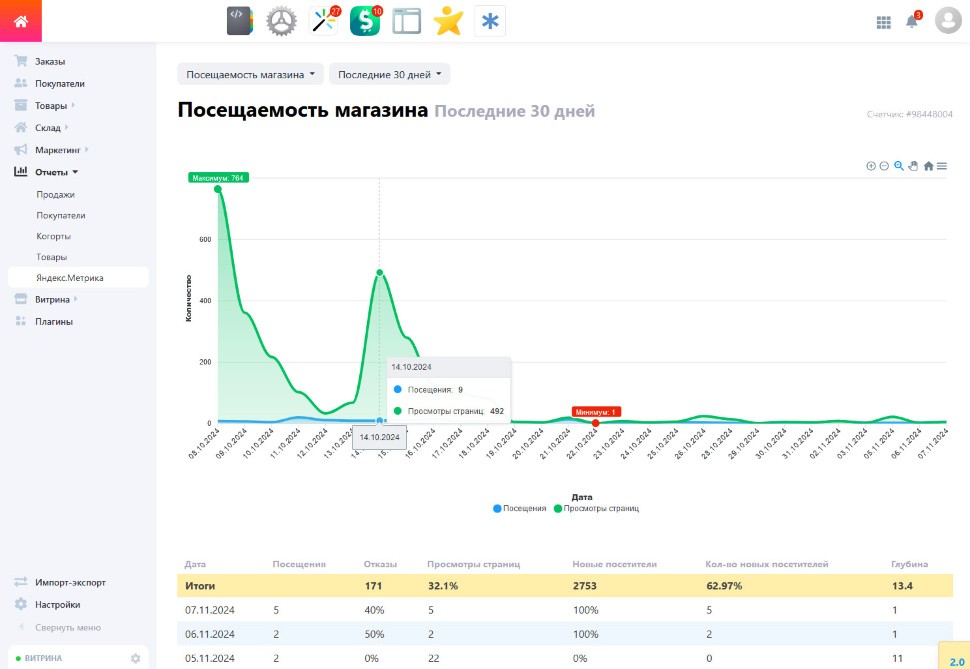The image size is (970, 669).
Task: Click the 14.10.2024 peak data point
Action: pyautogui.click(x=379, y=272)
